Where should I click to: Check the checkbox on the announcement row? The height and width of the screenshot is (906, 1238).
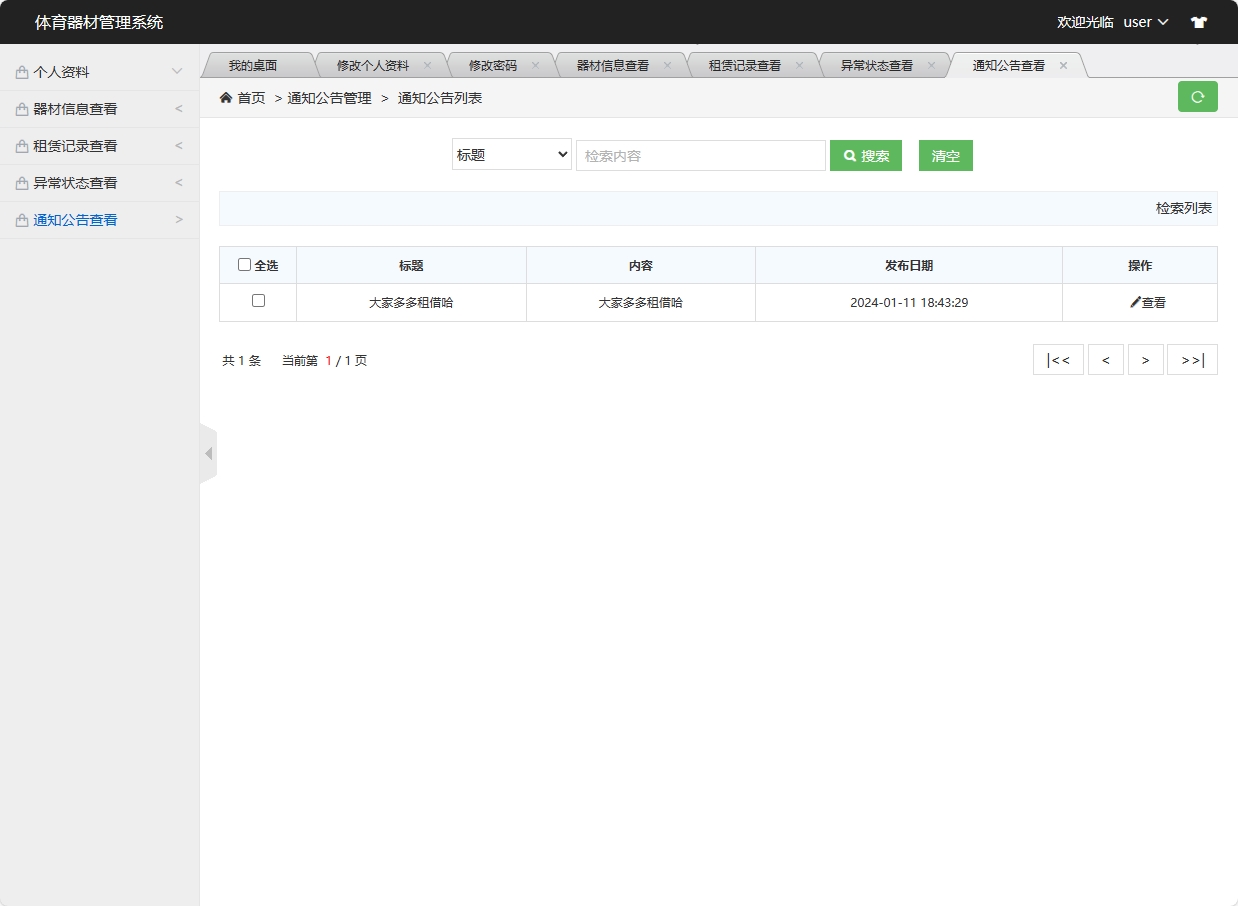pos(257,302)
